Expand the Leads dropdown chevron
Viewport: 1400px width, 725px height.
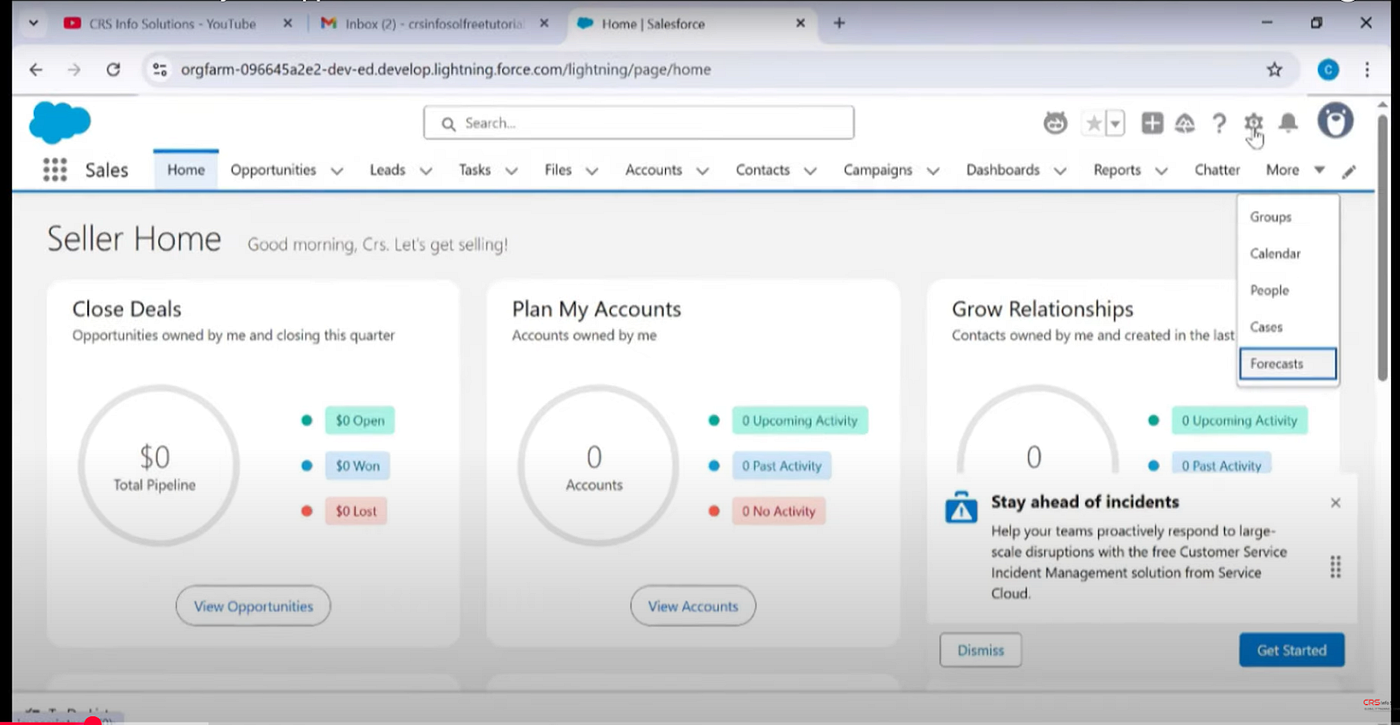pos(426,171)
